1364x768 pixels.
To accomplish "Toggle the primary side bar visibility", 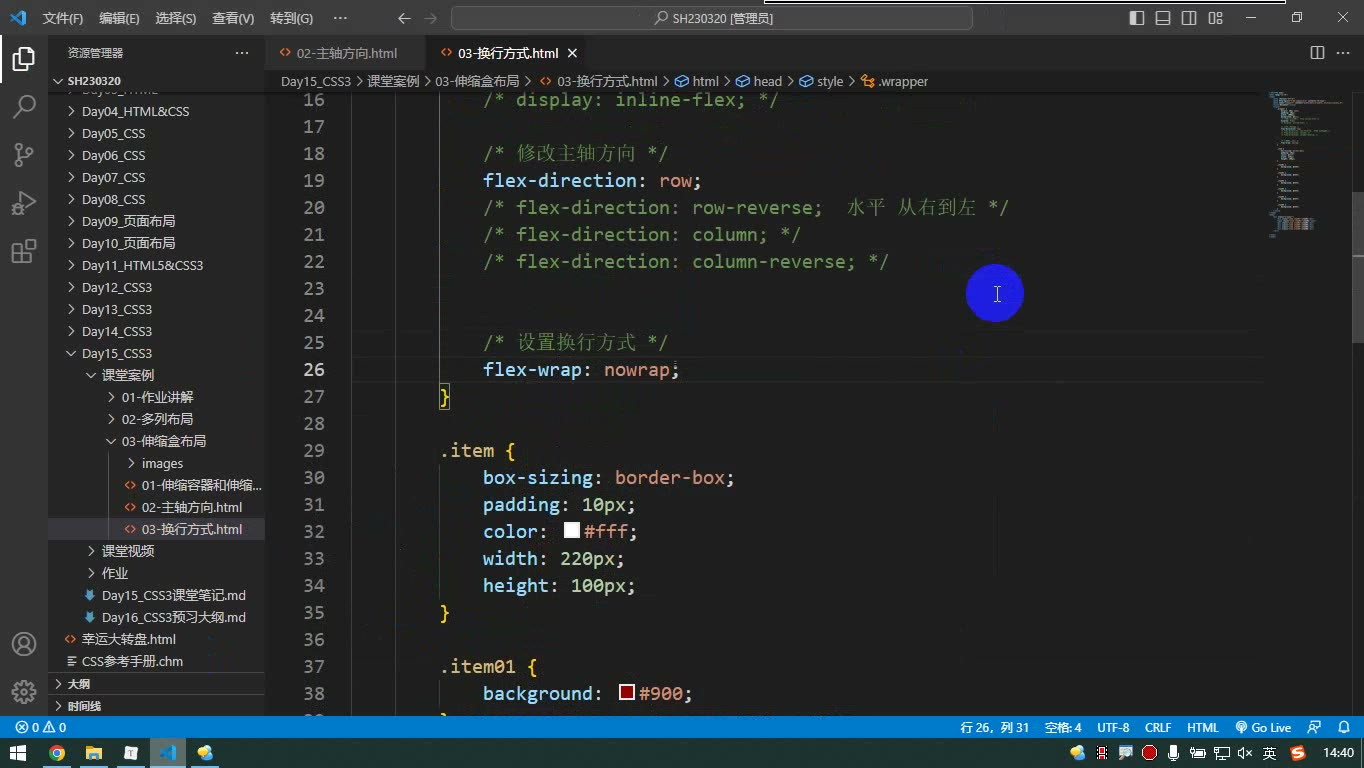I will [1137, 18].
